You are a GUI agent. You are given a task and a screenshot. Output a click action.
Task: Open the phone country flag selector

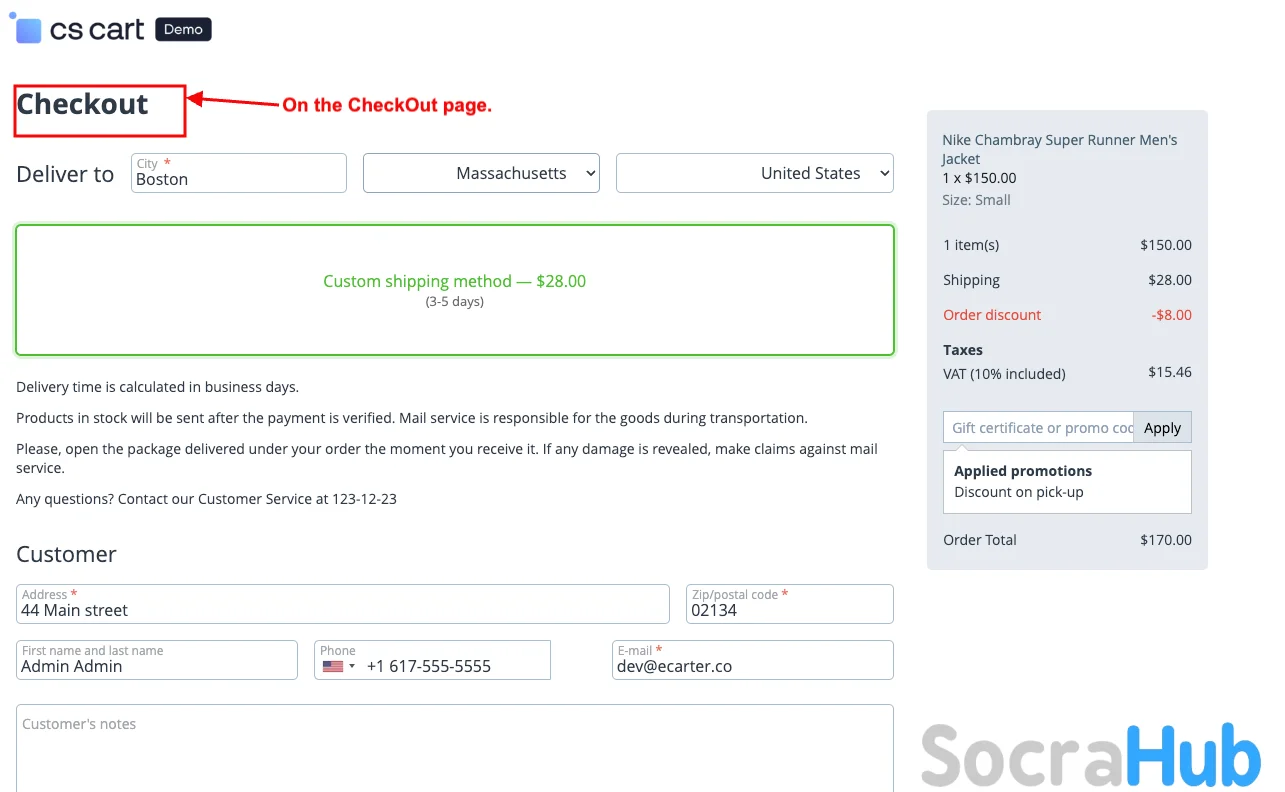point(333,666)
